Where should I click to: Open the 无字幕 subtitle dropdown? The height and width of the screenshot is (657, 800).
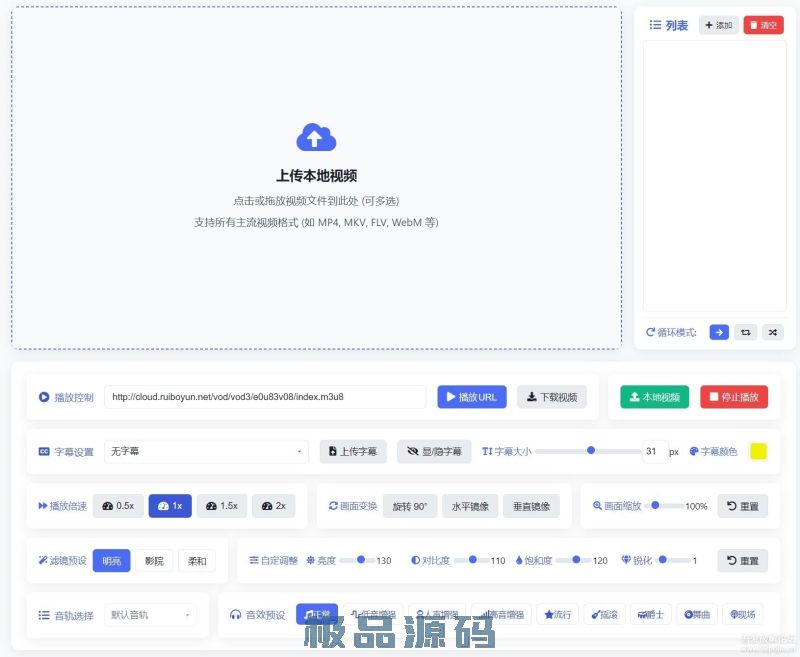(x=206, y=451)
